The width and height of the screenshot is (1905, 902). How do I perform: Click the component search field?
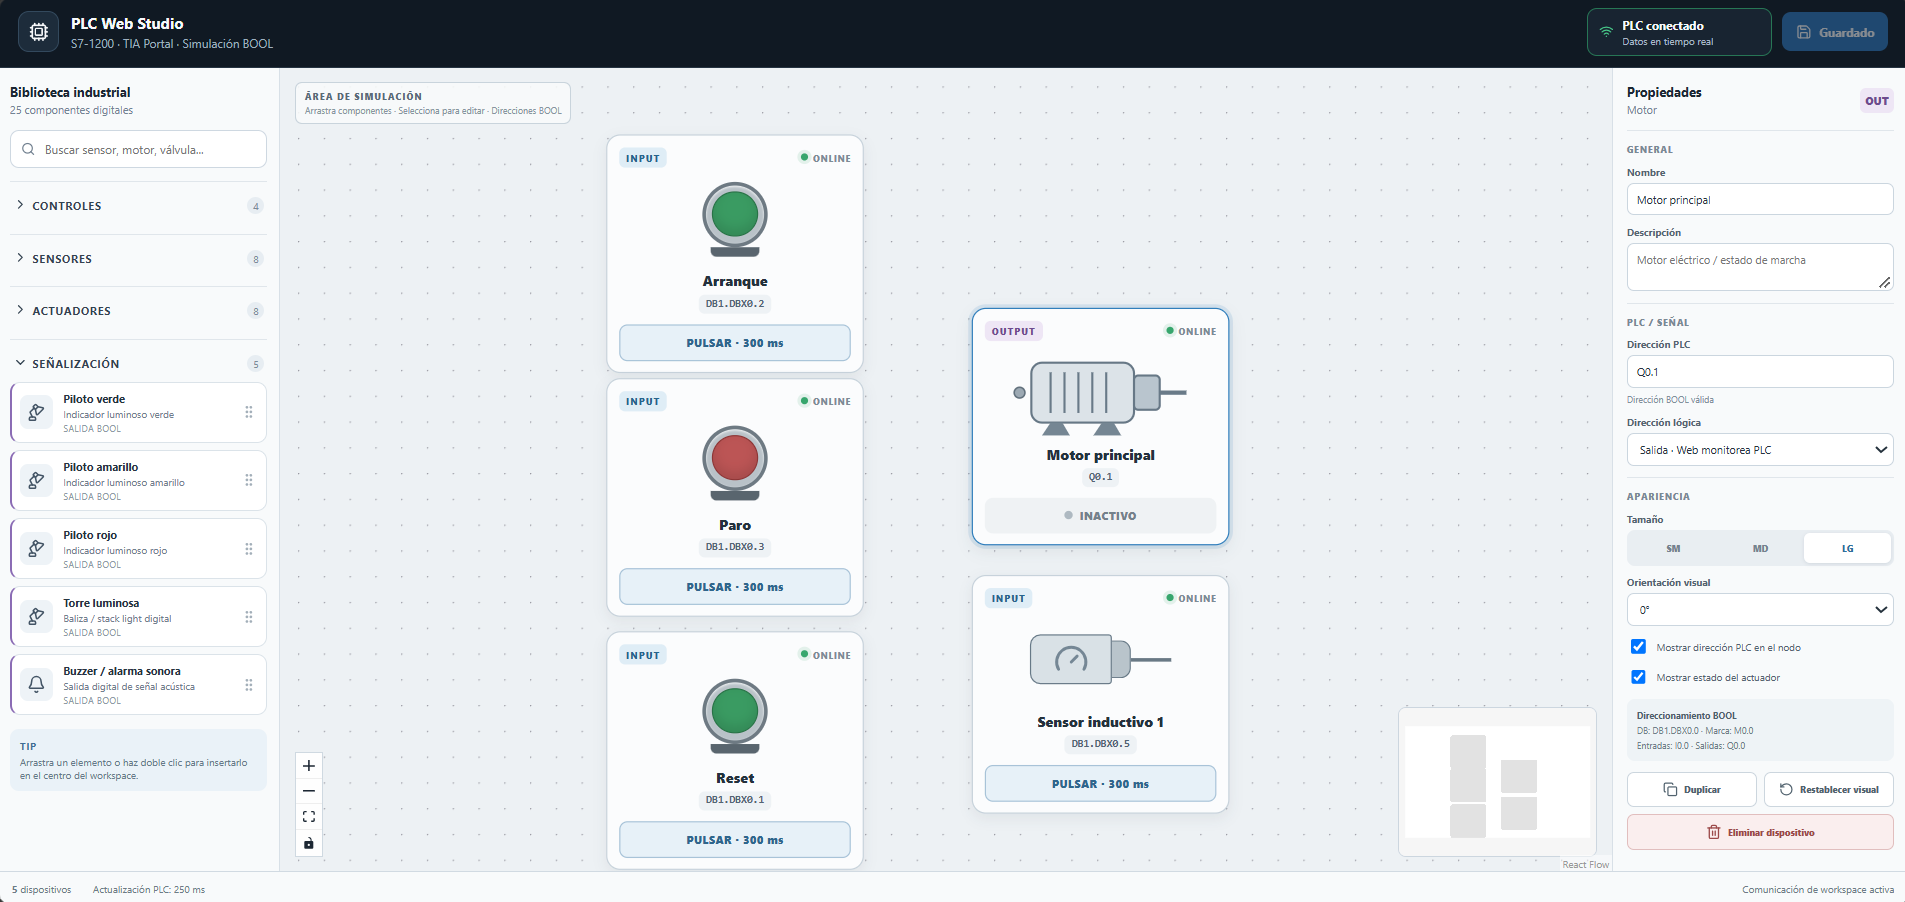point(138,149)
